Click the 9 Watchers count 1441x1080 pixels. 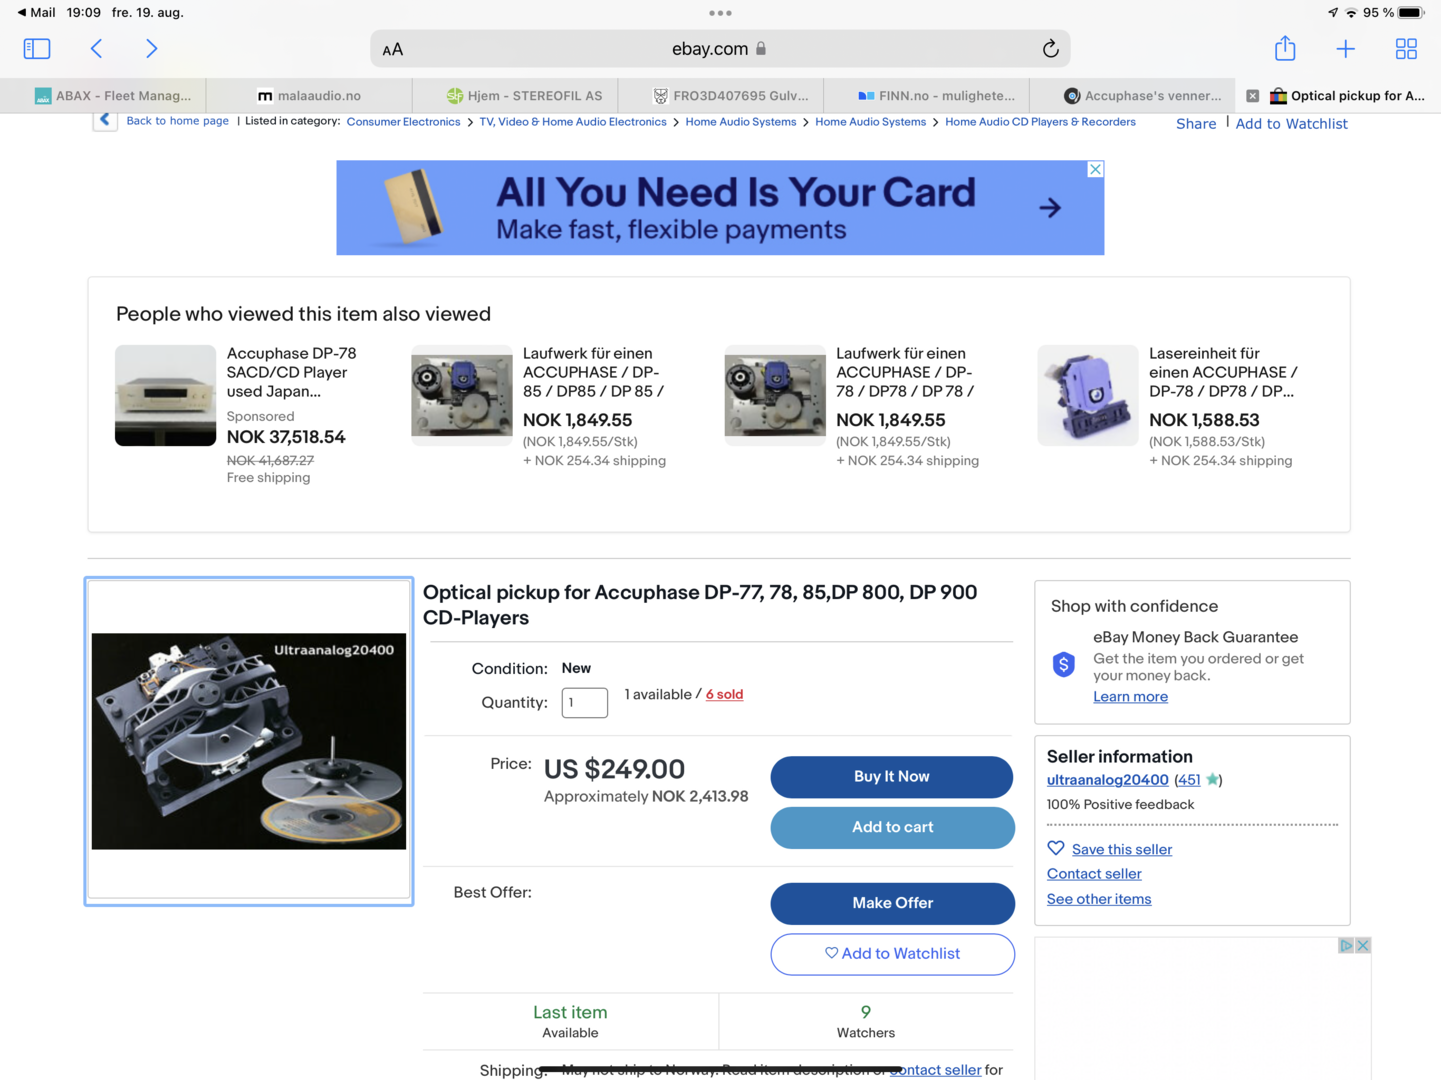coord(866,1021)
